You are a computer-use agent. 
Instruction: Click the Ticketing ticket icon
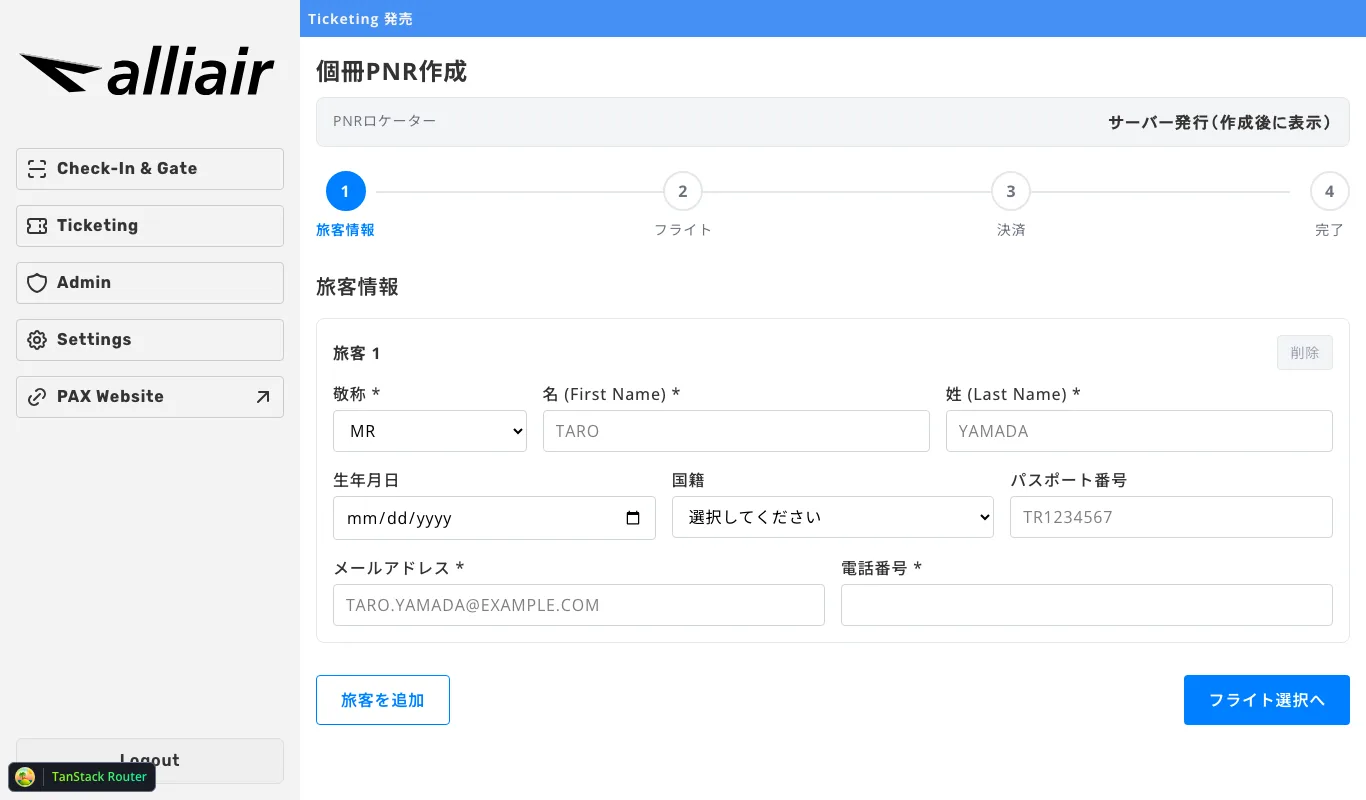pos(37,226)
